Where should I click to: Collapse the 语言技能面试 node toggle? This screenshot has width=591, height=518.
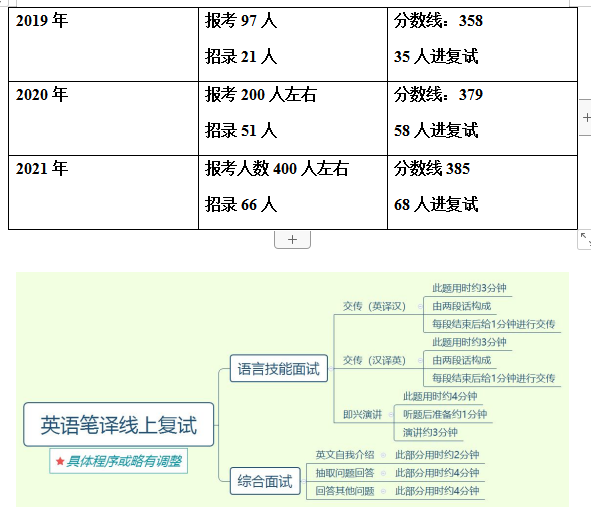point(331,368)
